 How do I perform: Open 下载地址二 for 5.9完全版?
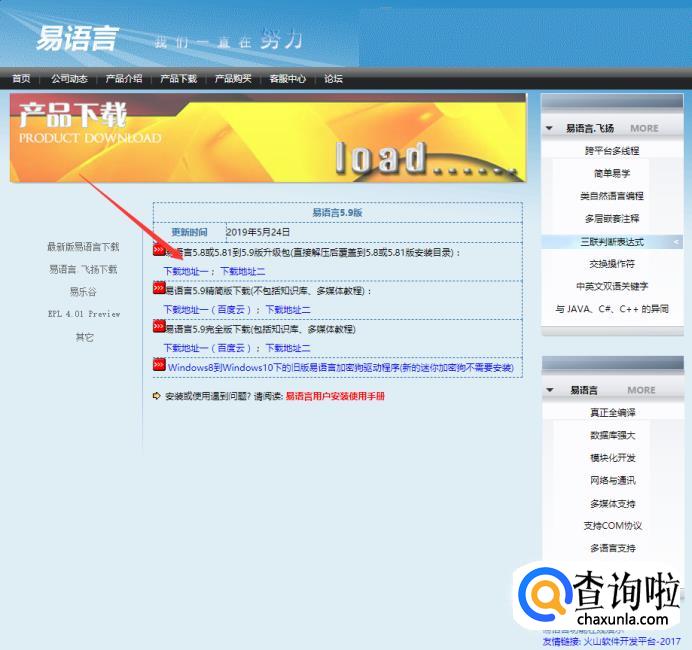pyautogui.click(x=288, y=348)
